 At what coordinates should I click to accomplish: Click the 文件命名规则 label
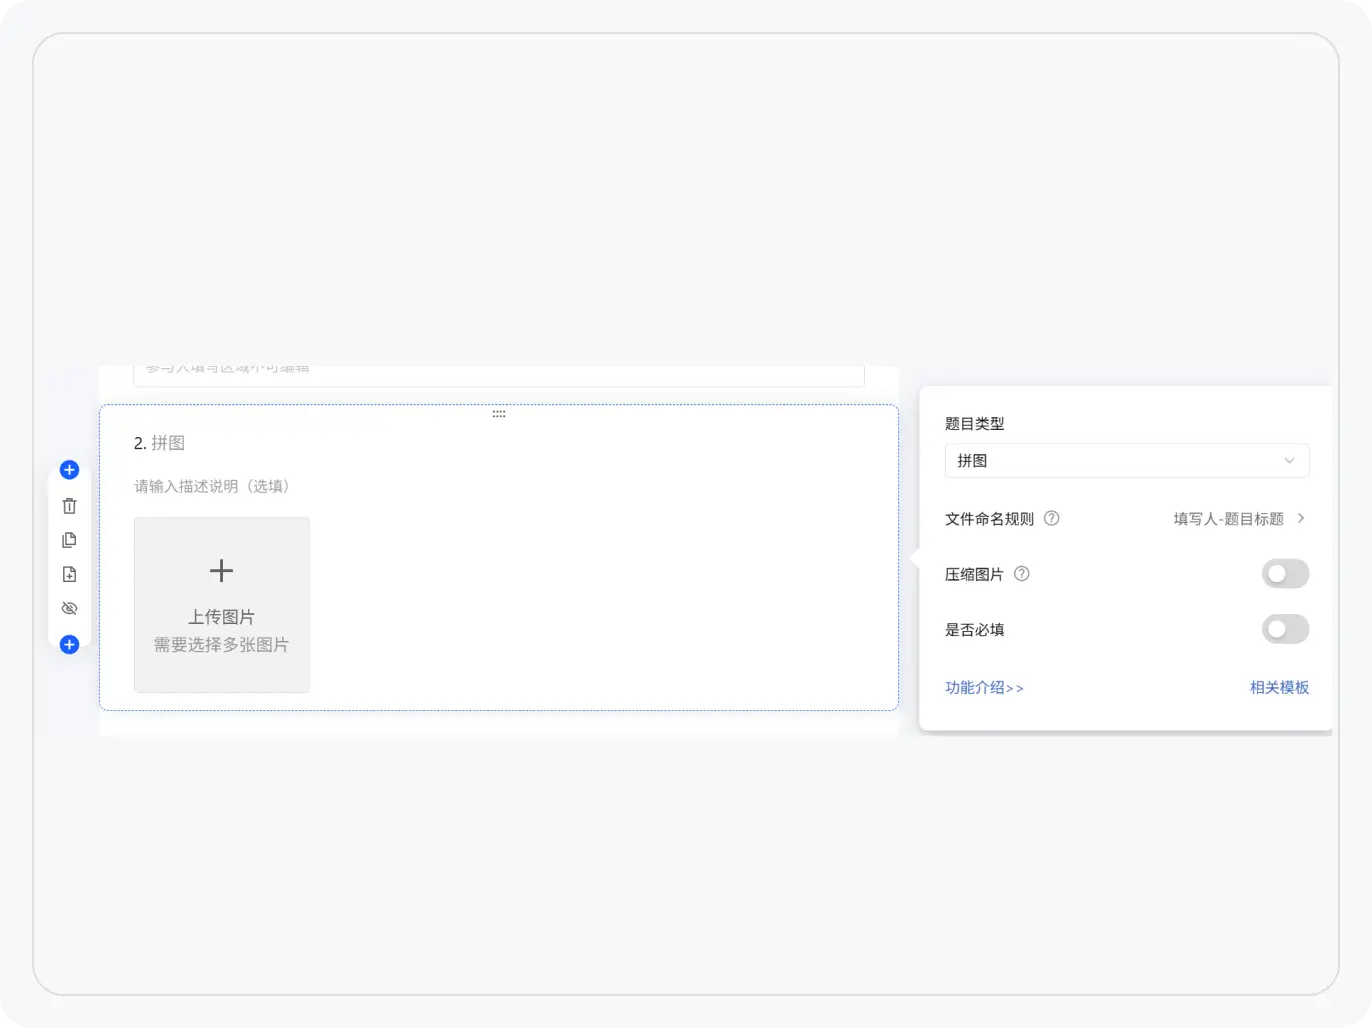pos(990,519)
